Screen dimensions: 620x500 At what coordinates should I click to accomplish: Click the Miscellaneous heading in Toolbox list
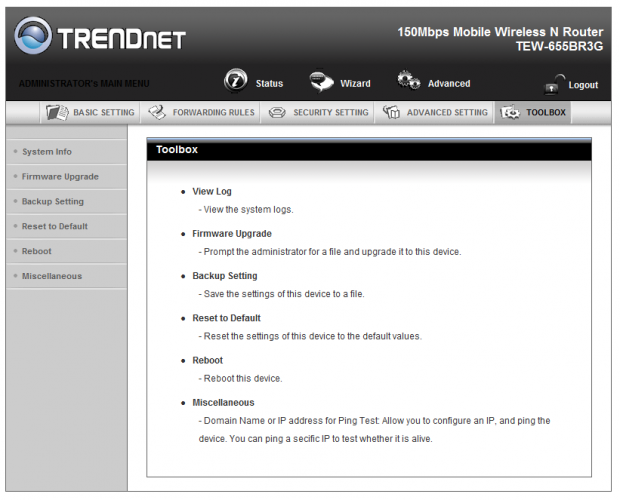[223, 403]
